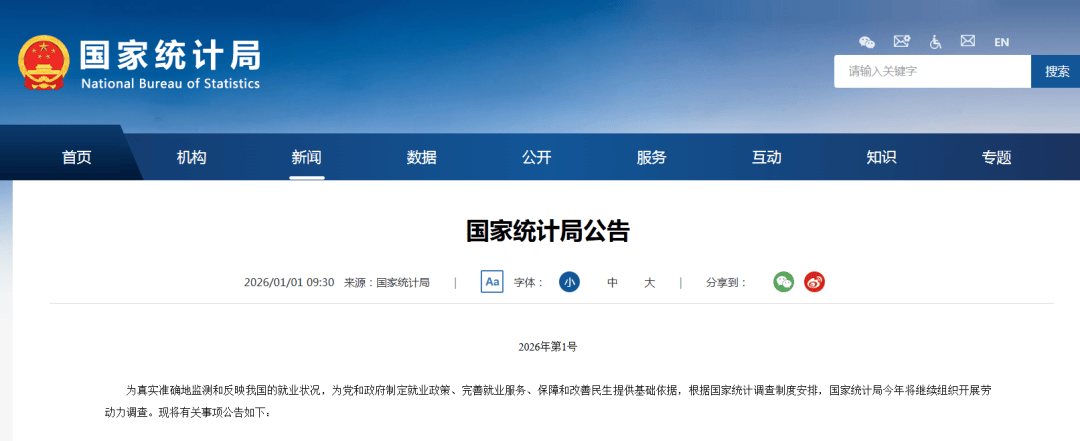This screenshot has height=441, width=1080.
Task: Open the mail settings envelope icon
Action: pos(901,42)
